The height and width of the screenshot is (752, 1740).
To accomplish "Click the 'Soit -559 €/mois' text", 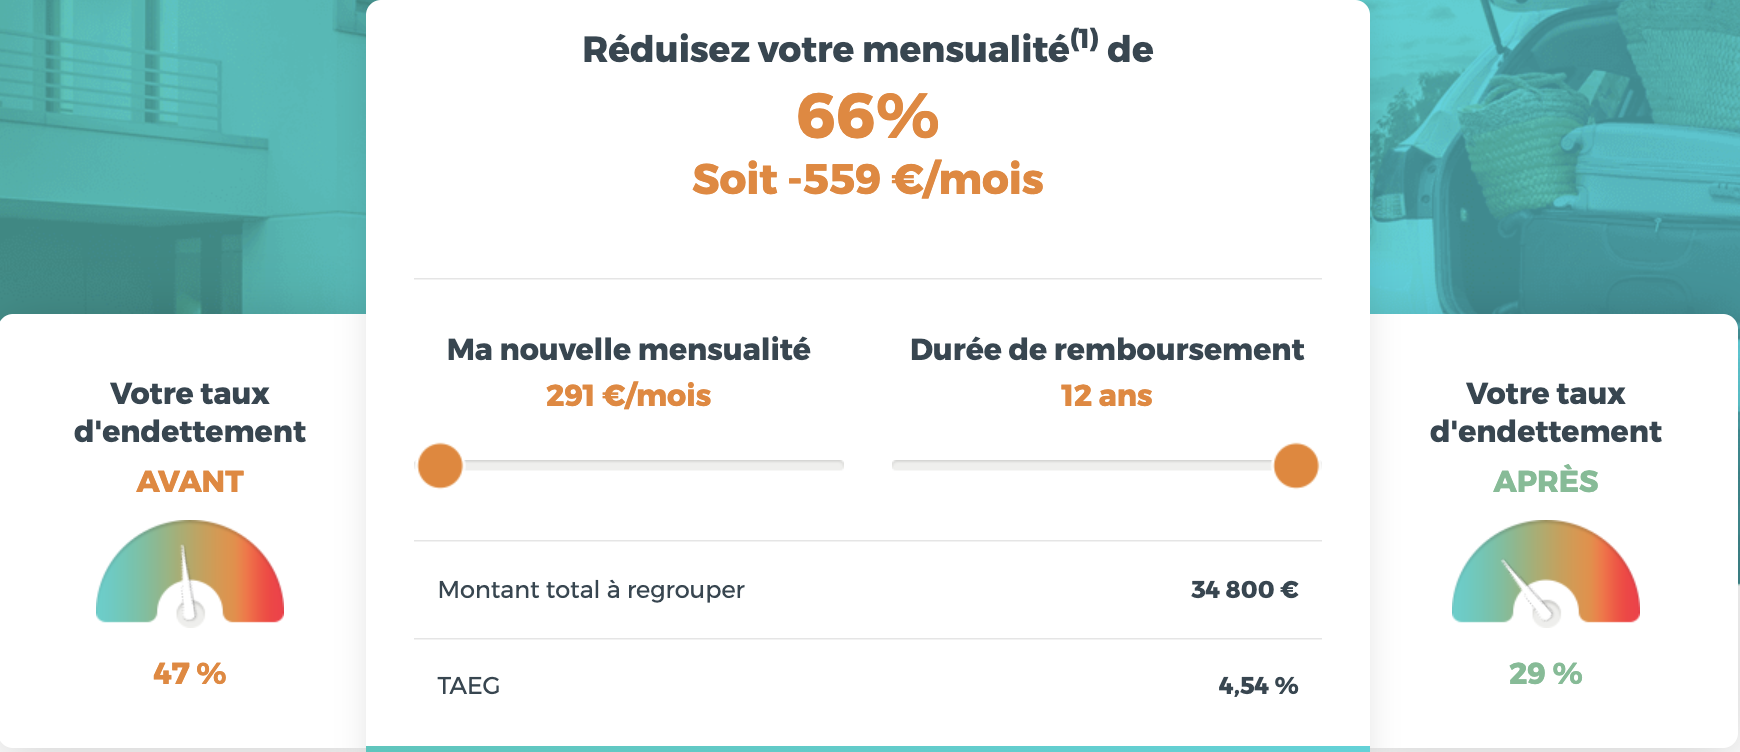I will point(868,180).
